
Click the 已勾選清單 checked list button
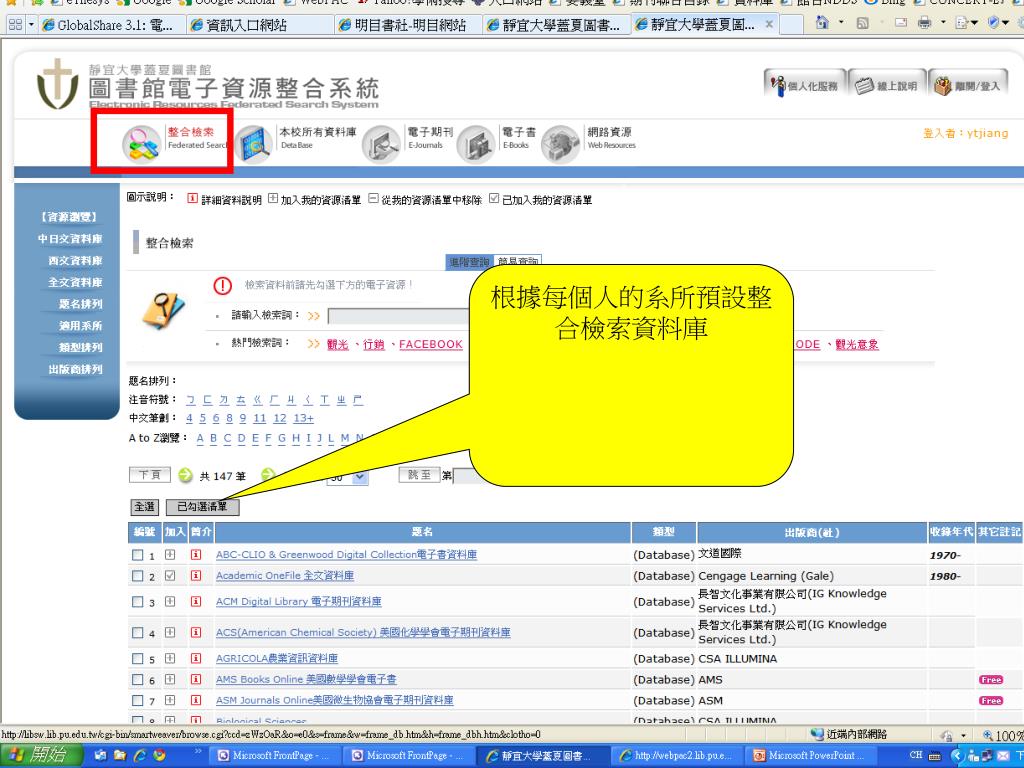[202, 507]
